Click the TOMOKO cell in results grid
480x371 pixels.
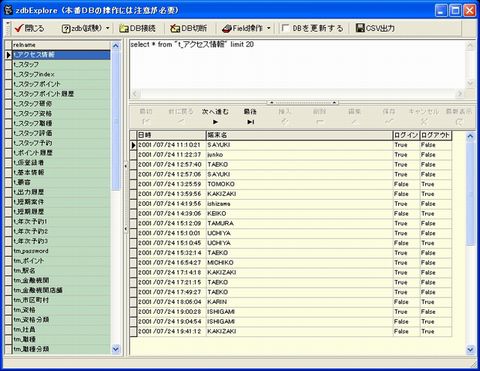pyautogui.click(x=299, y=184)
